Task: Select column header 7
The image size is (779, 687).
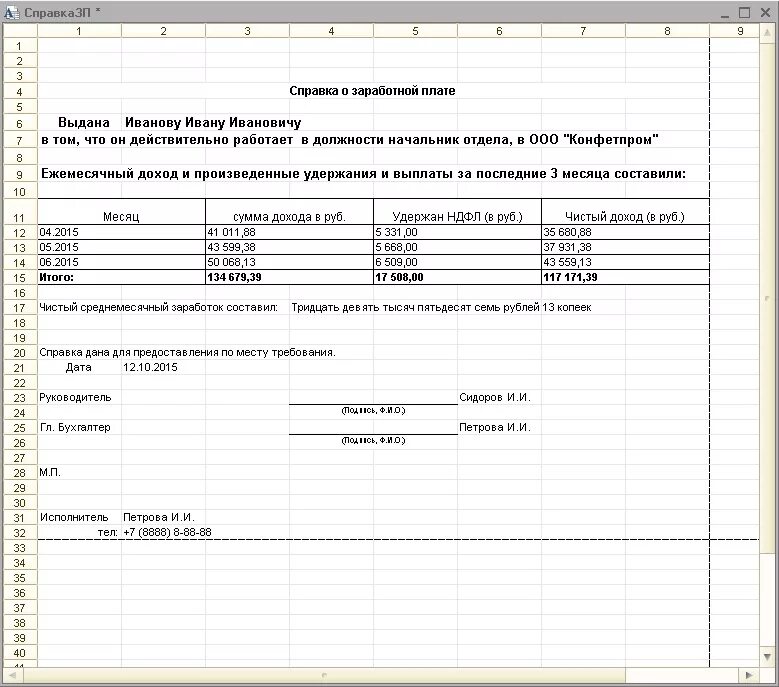Action: tap(583, 31)
